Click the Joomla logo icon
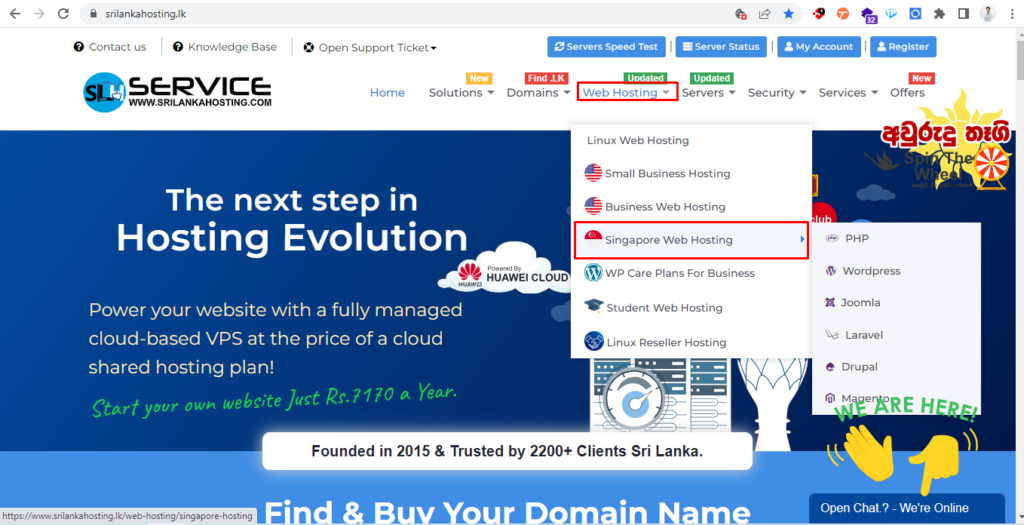Viewport: 1024px width, 525px height. [830, 303]
